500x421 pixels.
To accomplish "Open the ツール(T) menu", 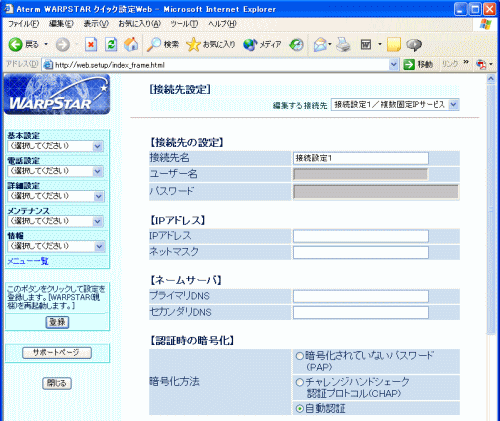I will coord(184,24).
